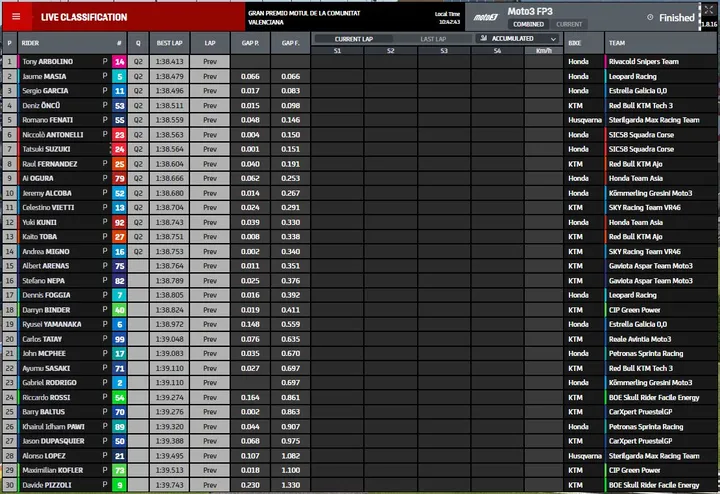The height and width of the screenshot is (494, 720).
Task: Select rider Kaito TOBA
Action: pos(39,237)
